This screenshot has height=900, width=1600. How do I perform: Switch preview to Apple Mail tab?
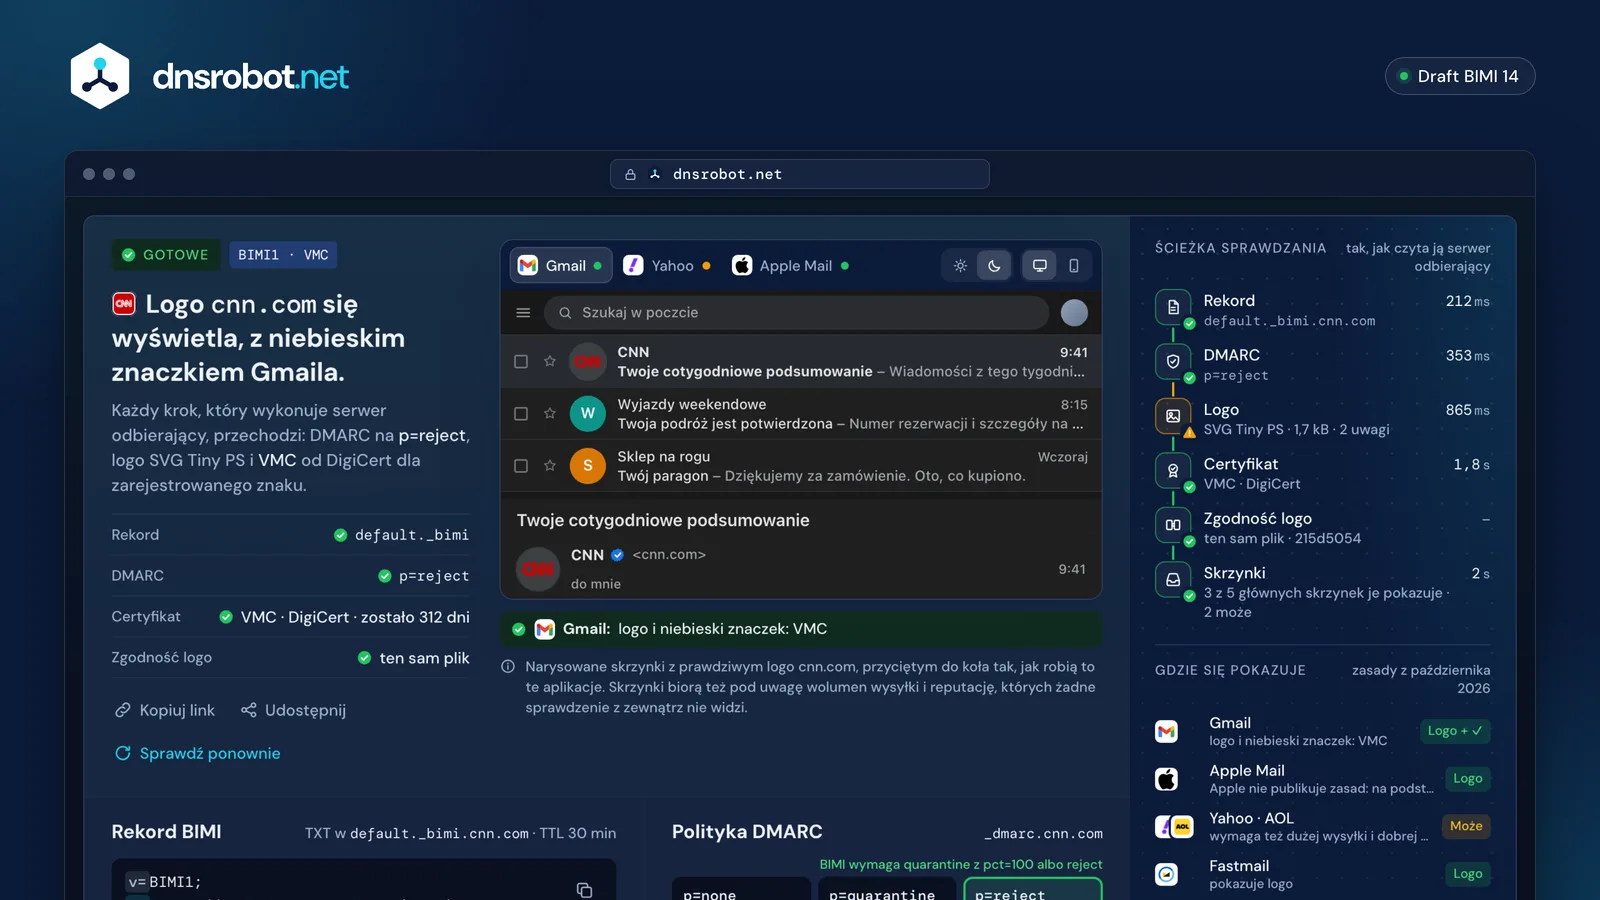[x=791, y=266]
